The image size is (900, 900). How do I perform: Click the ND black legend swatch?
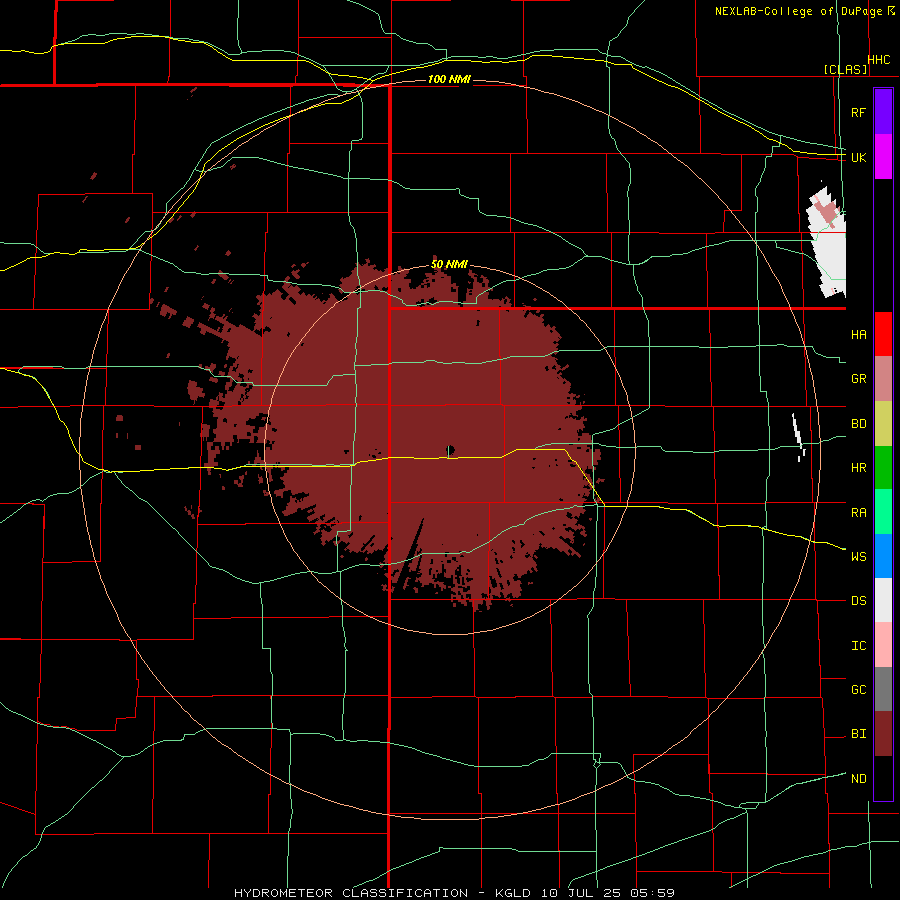point(883,778)
